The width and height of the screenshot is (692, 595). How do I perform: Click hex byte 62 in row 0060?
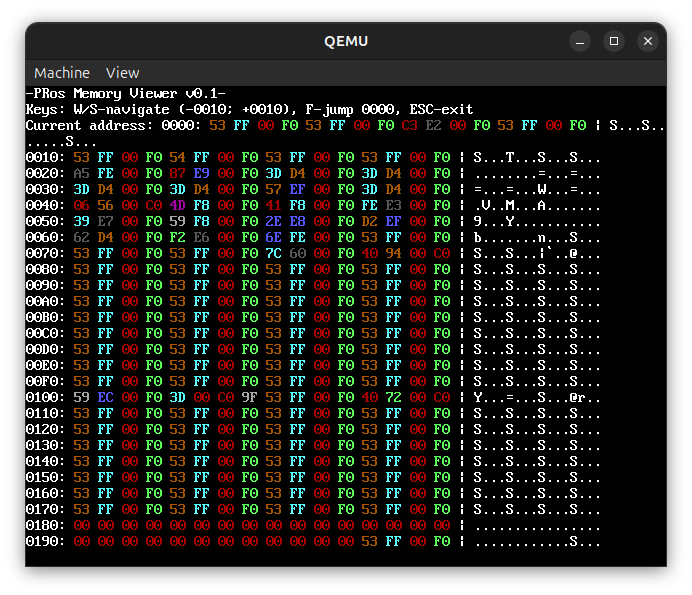(81, 237)
